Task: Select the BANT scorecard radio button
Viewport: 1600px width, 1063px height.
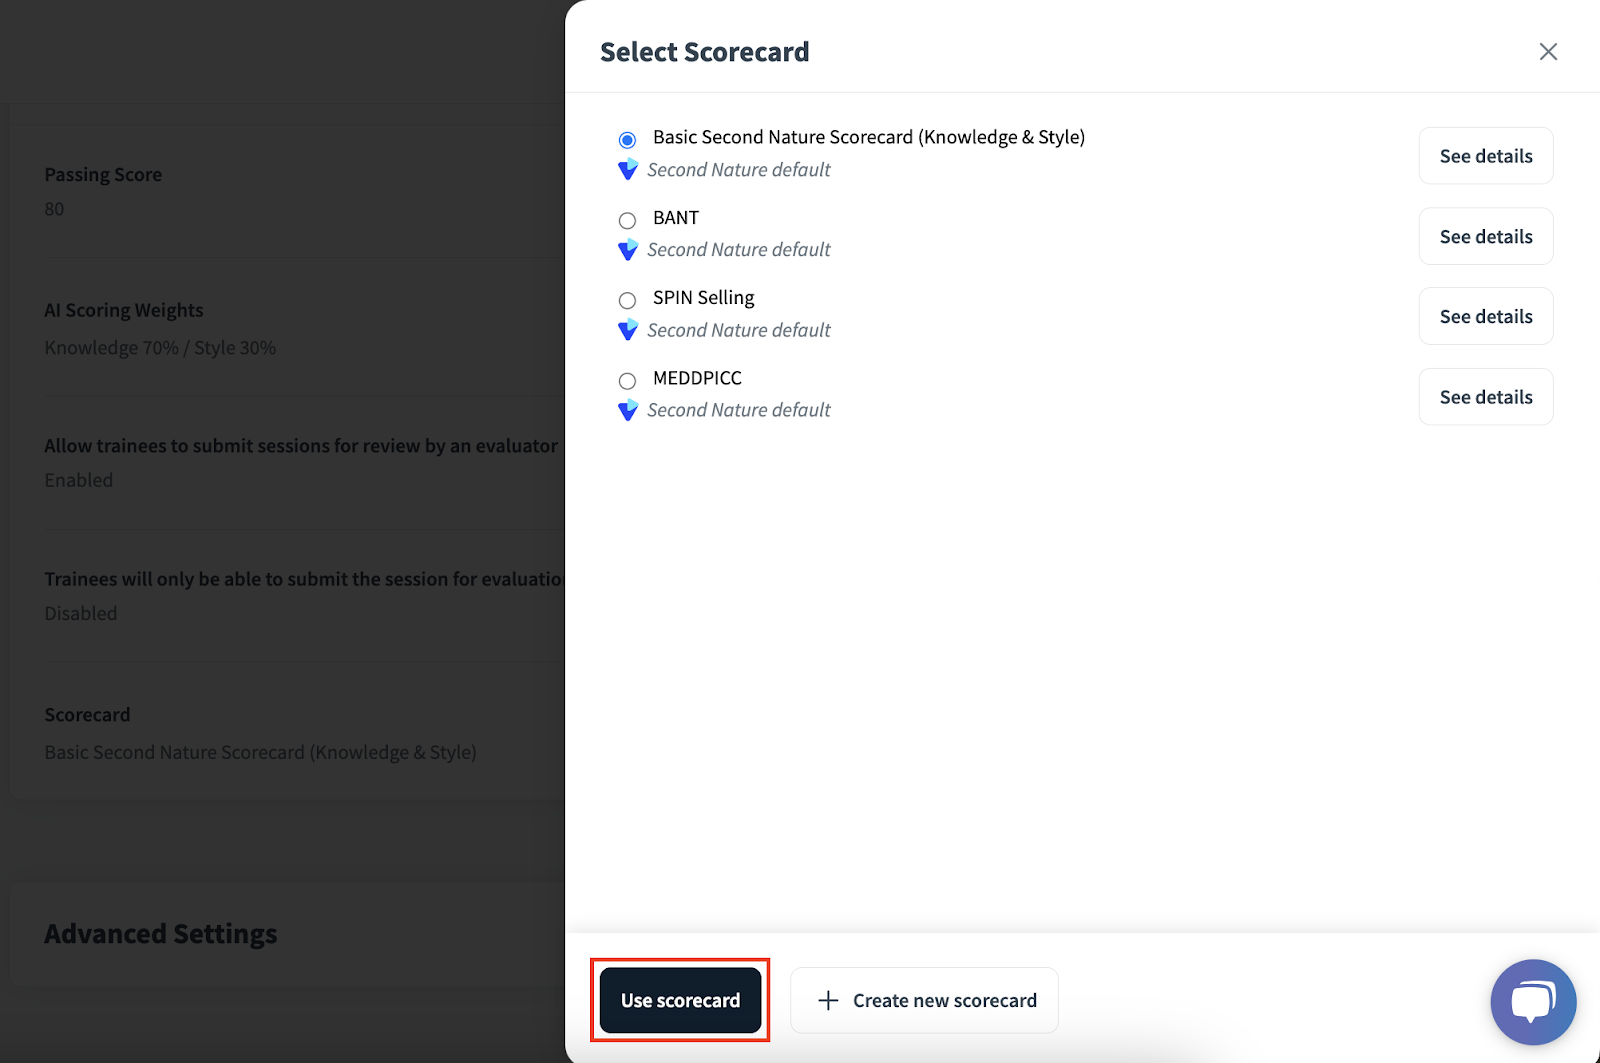Action: click(x=627, y=220)
